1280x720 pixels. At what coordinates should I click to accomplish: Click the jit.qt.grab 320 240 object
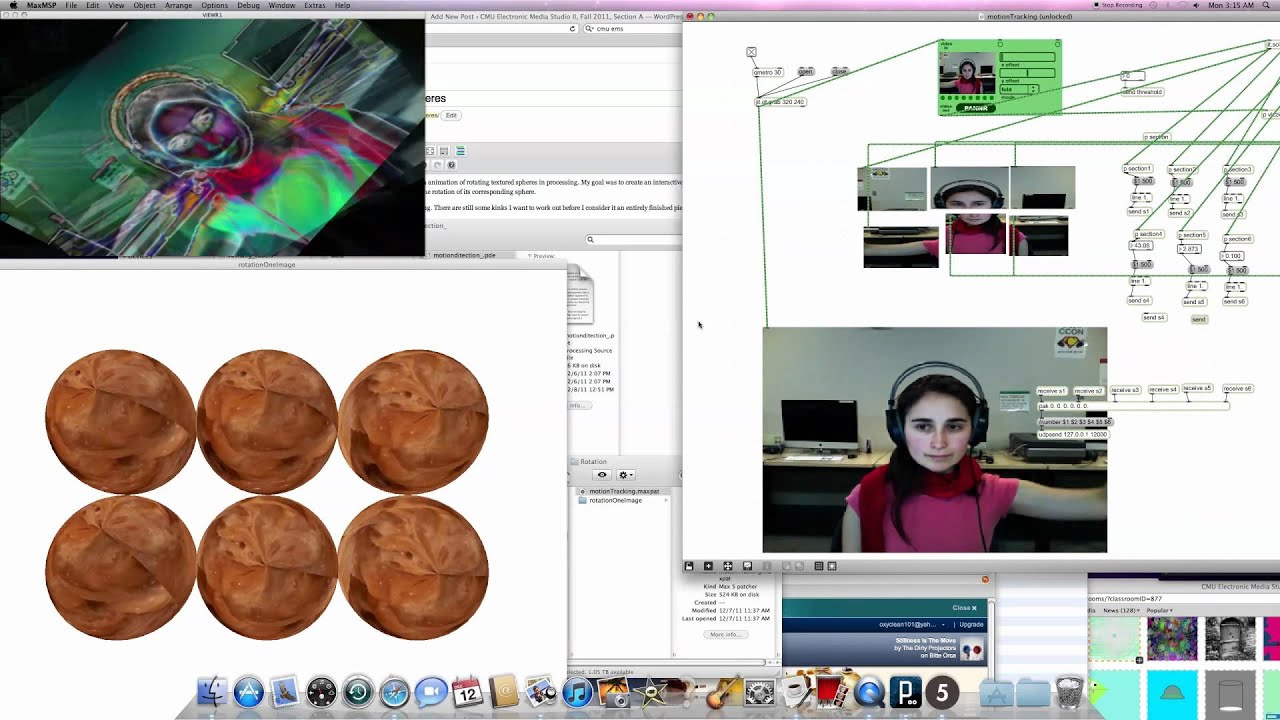point(780,102)
